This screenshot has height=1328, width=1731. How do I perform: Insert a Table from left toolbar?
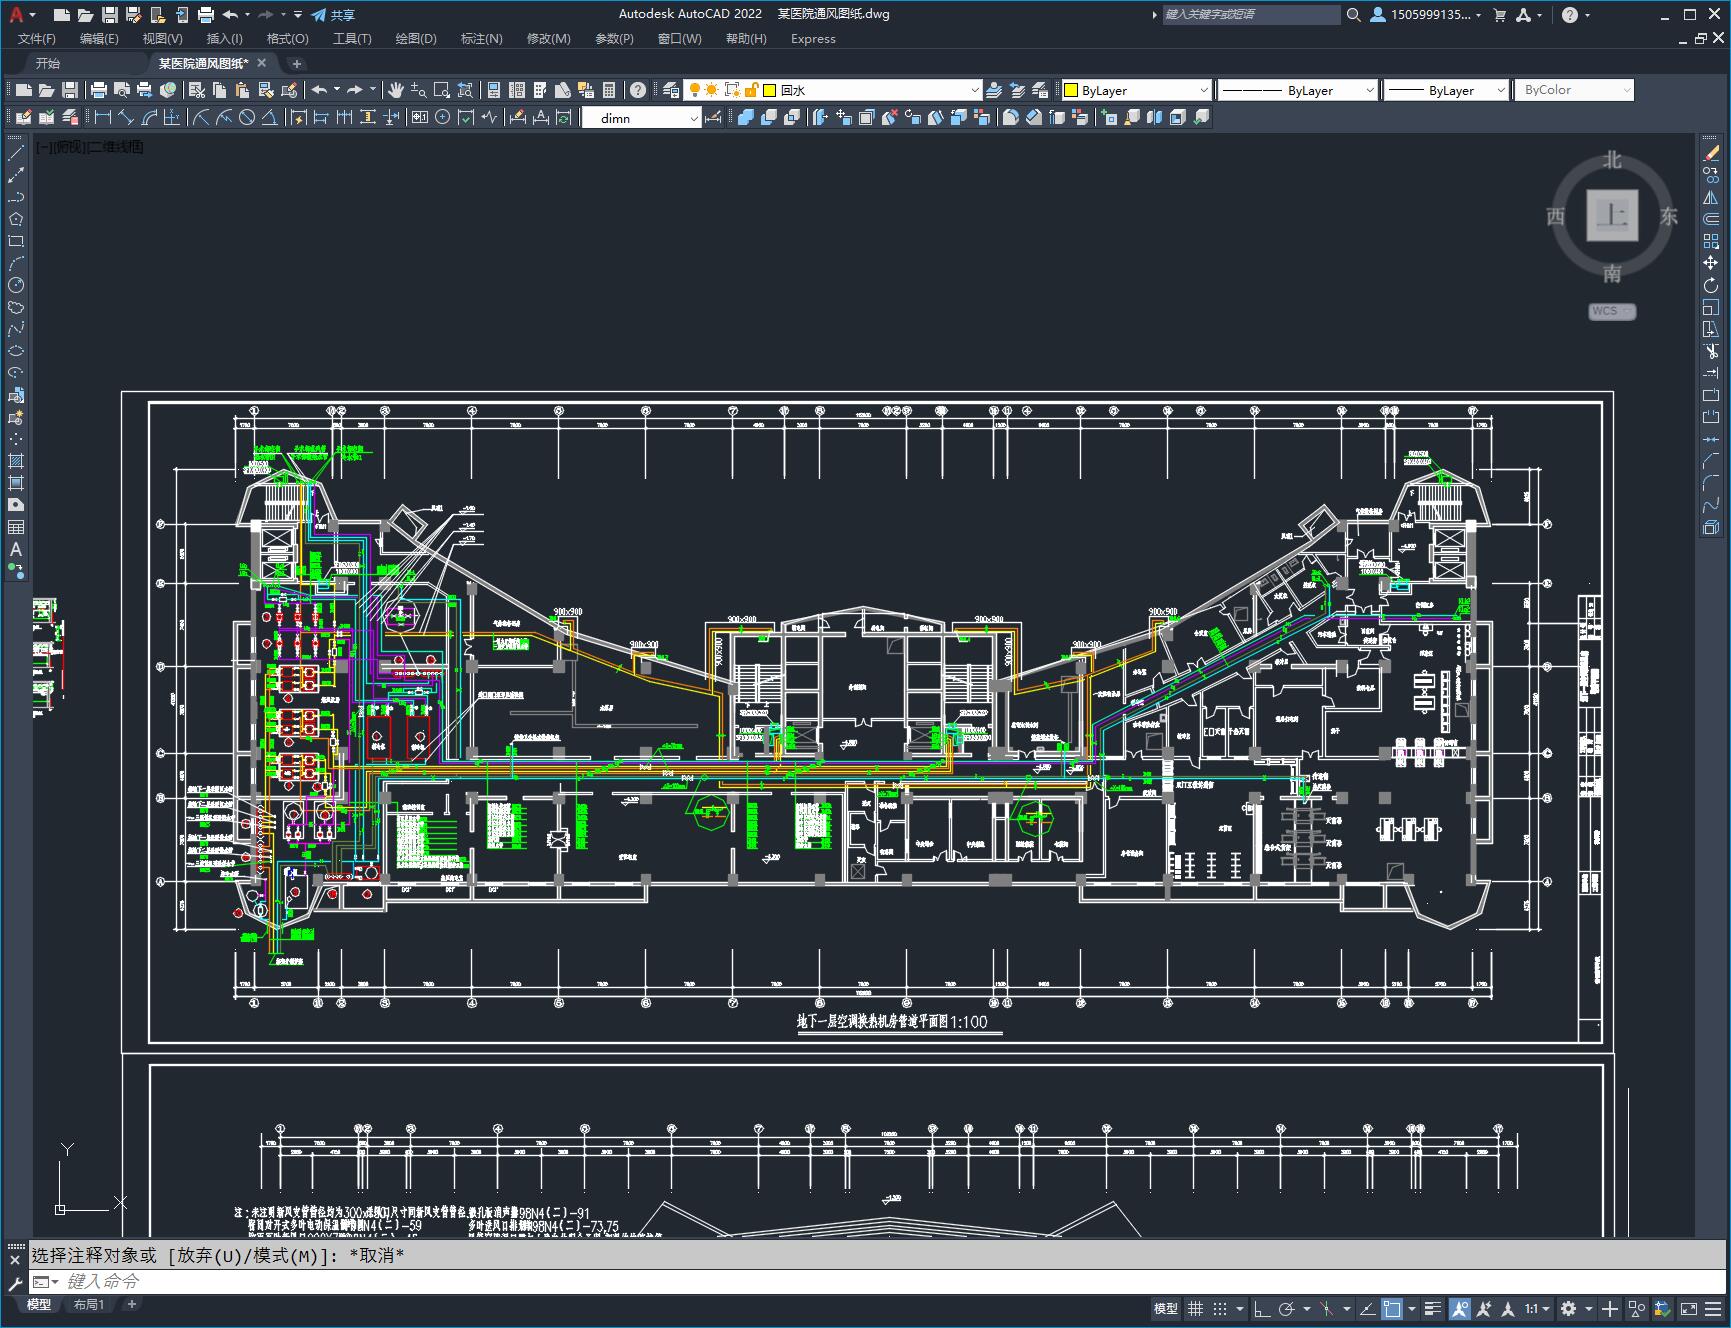[x=16, y=527]
